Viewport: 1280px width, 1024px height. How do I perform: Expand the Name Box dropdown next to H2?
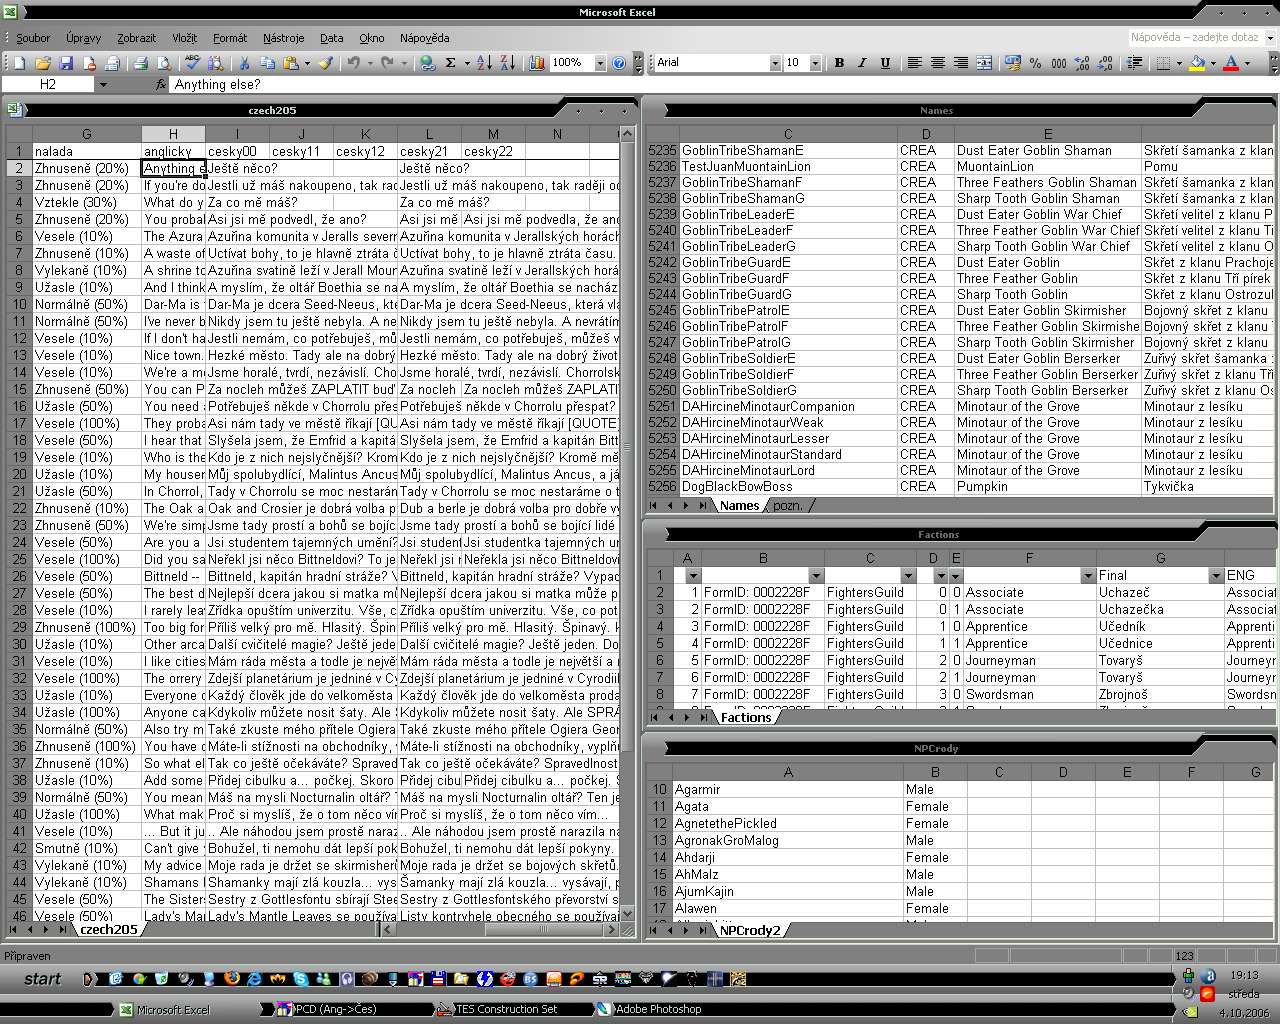[102, 85]
